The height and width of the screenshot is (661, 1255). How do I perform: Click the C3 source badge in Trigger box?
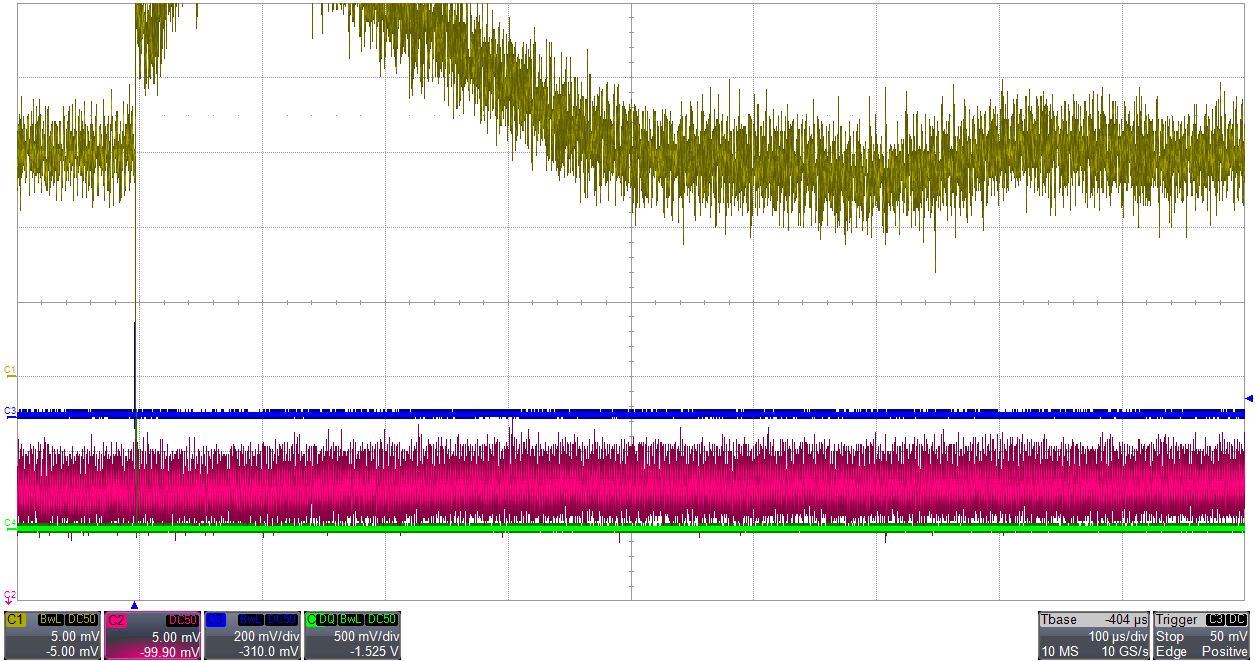point(1215,620)
